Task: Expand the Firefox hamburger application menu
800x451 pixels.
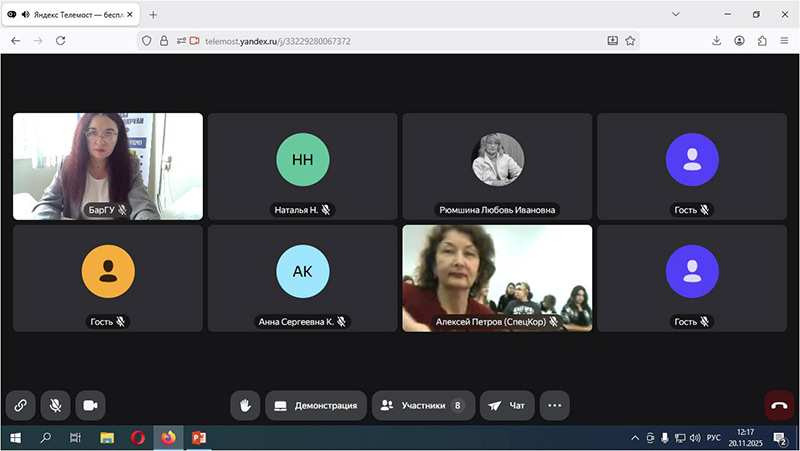Action: click(x=784, y=41)
